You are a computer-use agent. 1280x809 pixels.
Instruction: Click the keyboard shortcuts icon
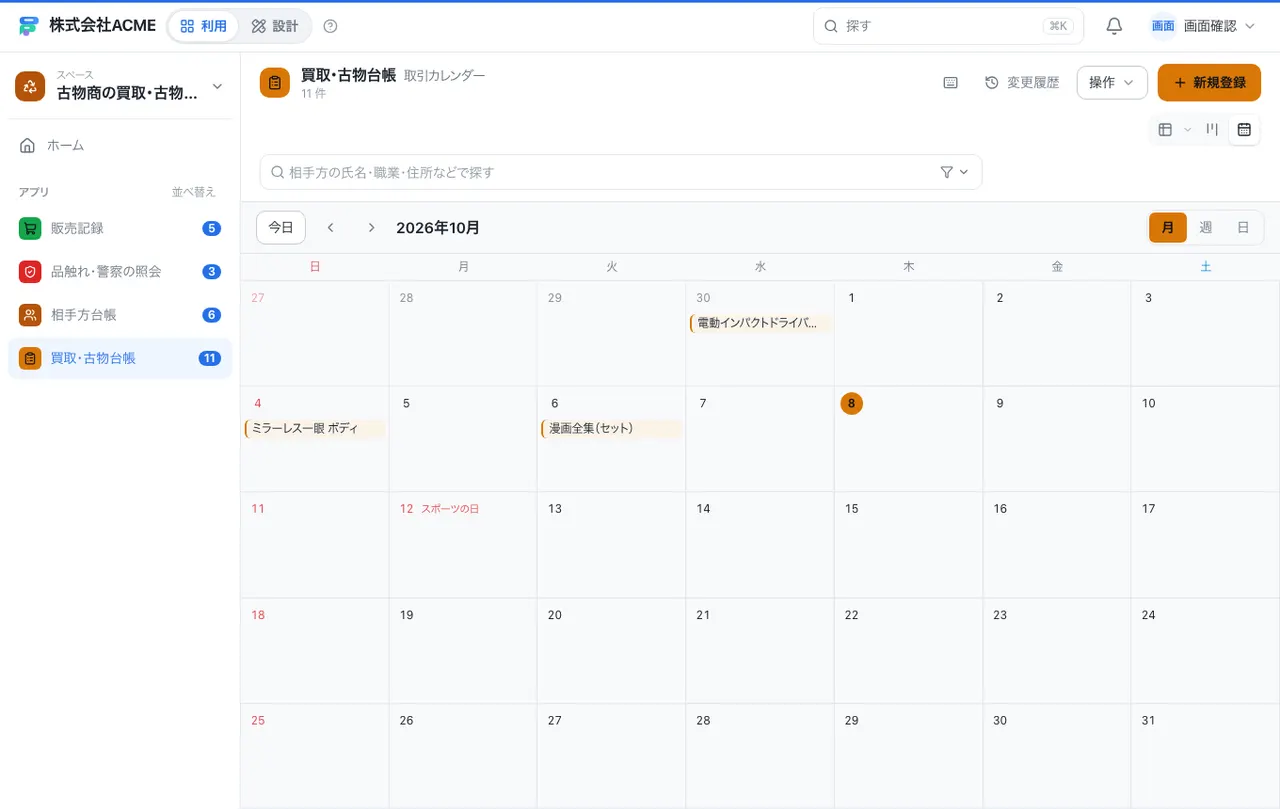[x=951, y=83]
